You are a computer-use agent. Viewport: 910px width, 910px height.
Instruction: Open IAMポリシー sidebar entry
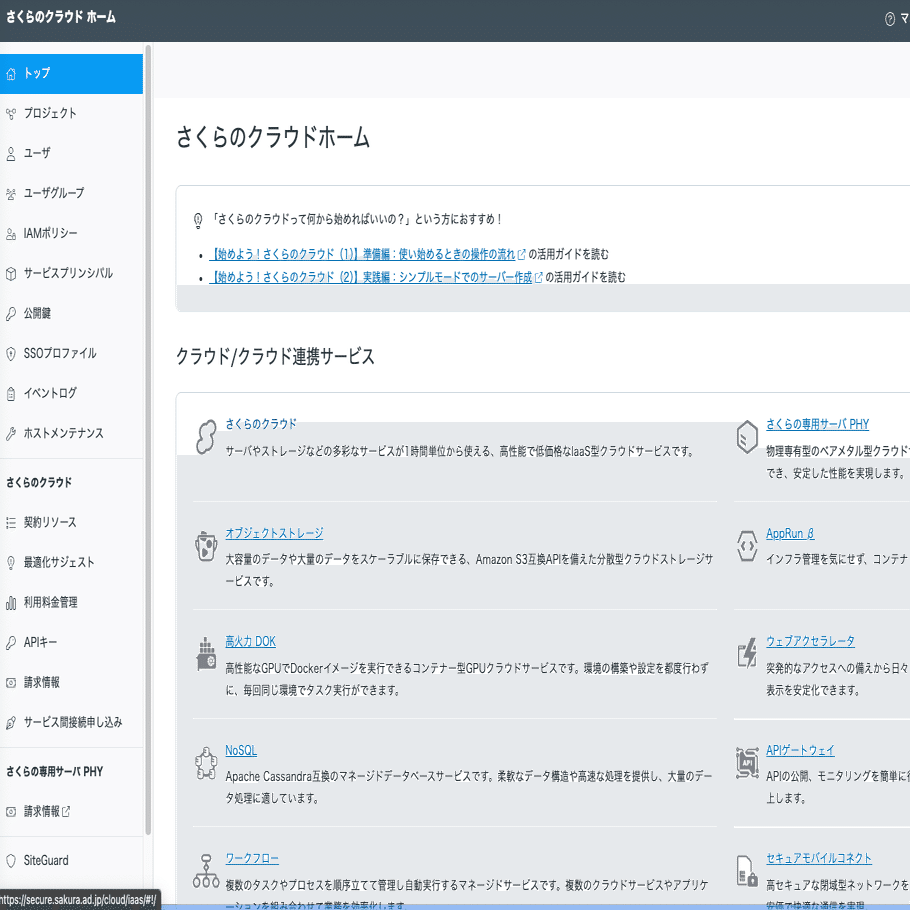point(71,233)
